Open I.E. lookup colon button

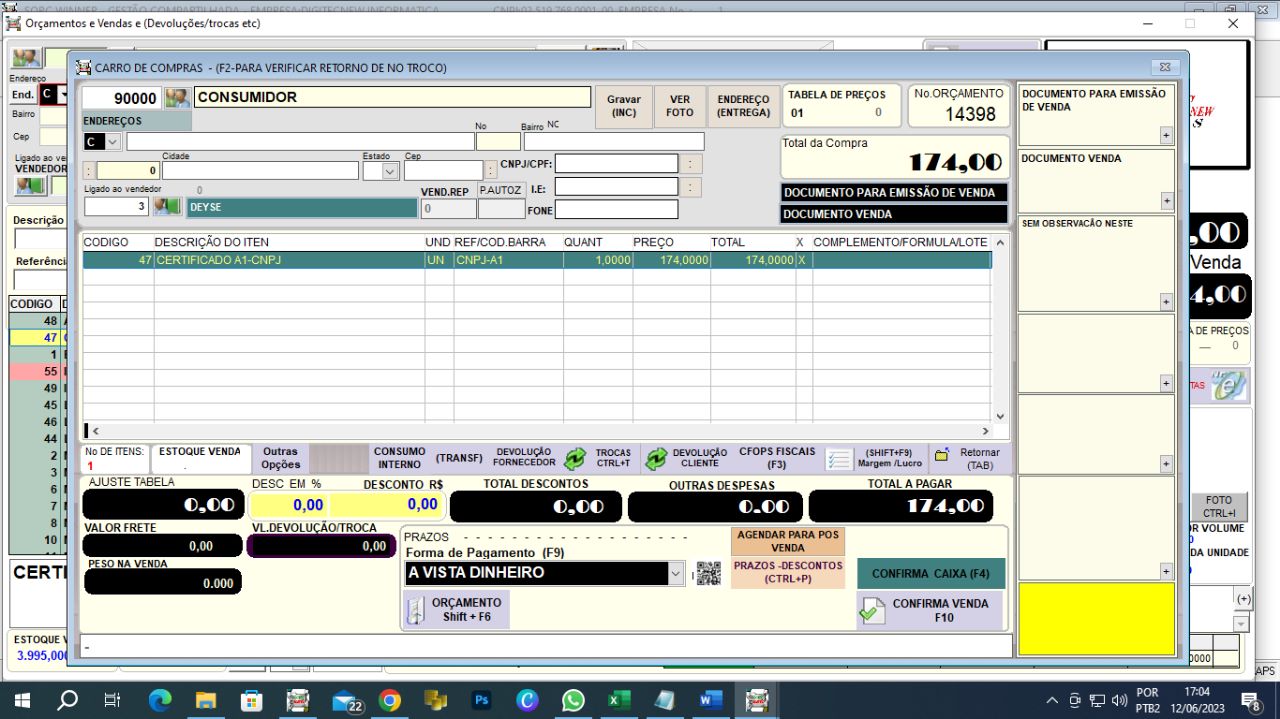pos(692,186)
